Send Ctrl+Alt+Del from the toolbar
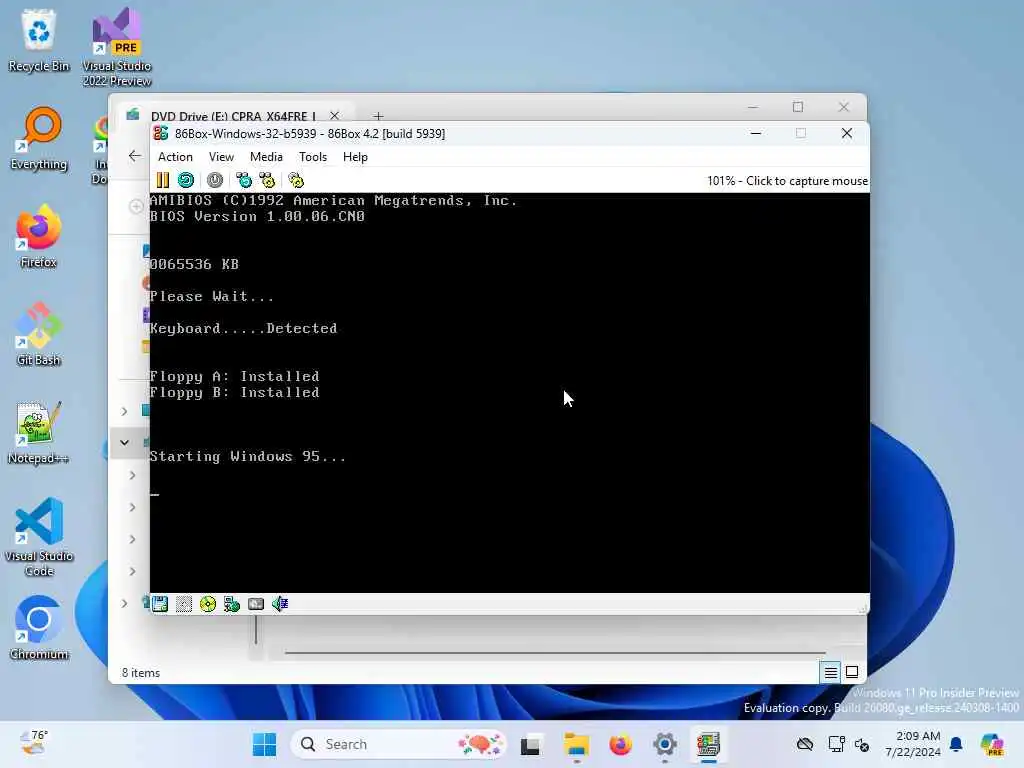 click(244, 180)
